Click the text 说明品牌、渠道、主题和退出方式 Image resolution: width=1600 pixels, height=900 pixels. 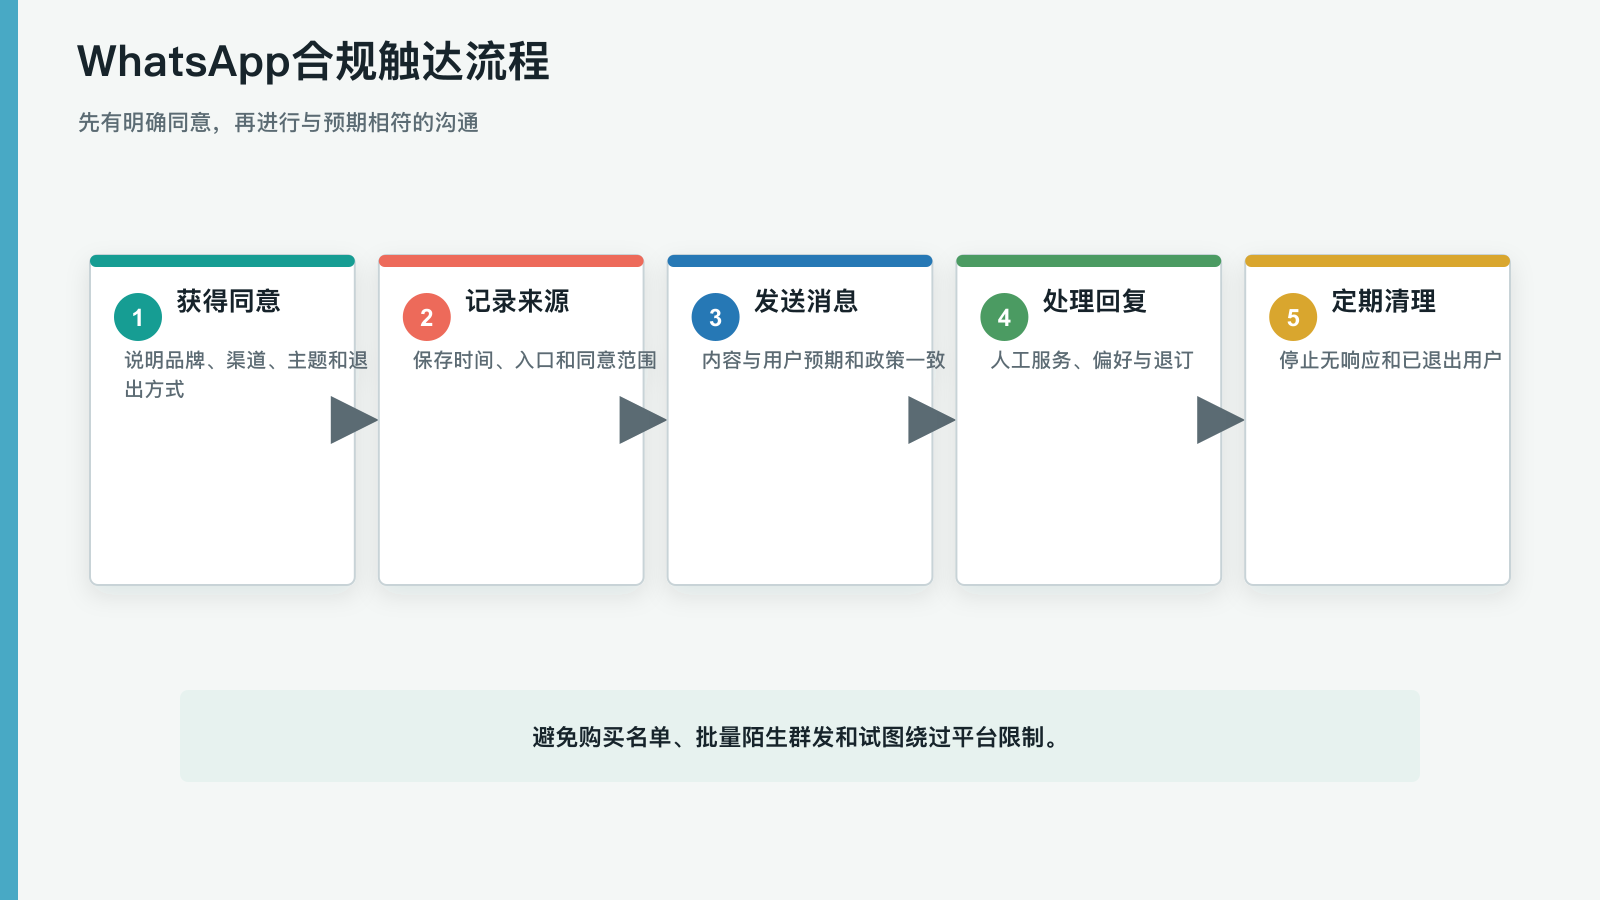(x=246, y=374)
